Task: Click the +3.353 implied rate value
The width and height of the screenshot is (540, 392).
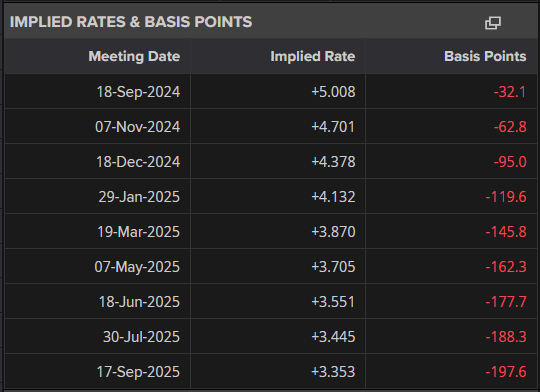Action: pyautogui.click(x=333, y=372)
